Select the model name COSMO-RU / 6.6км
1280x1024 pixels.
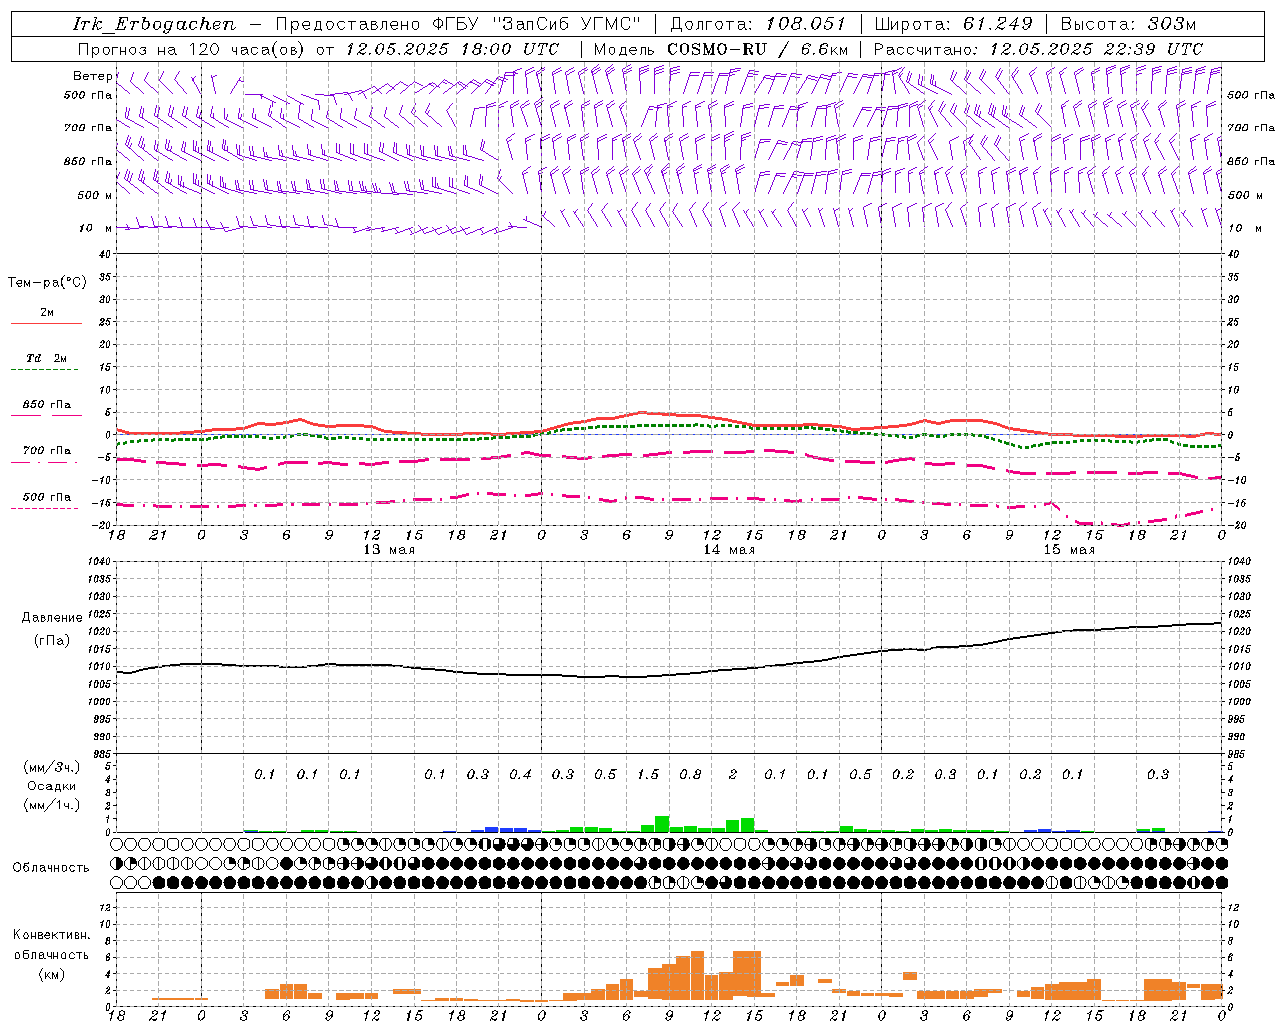758,49
